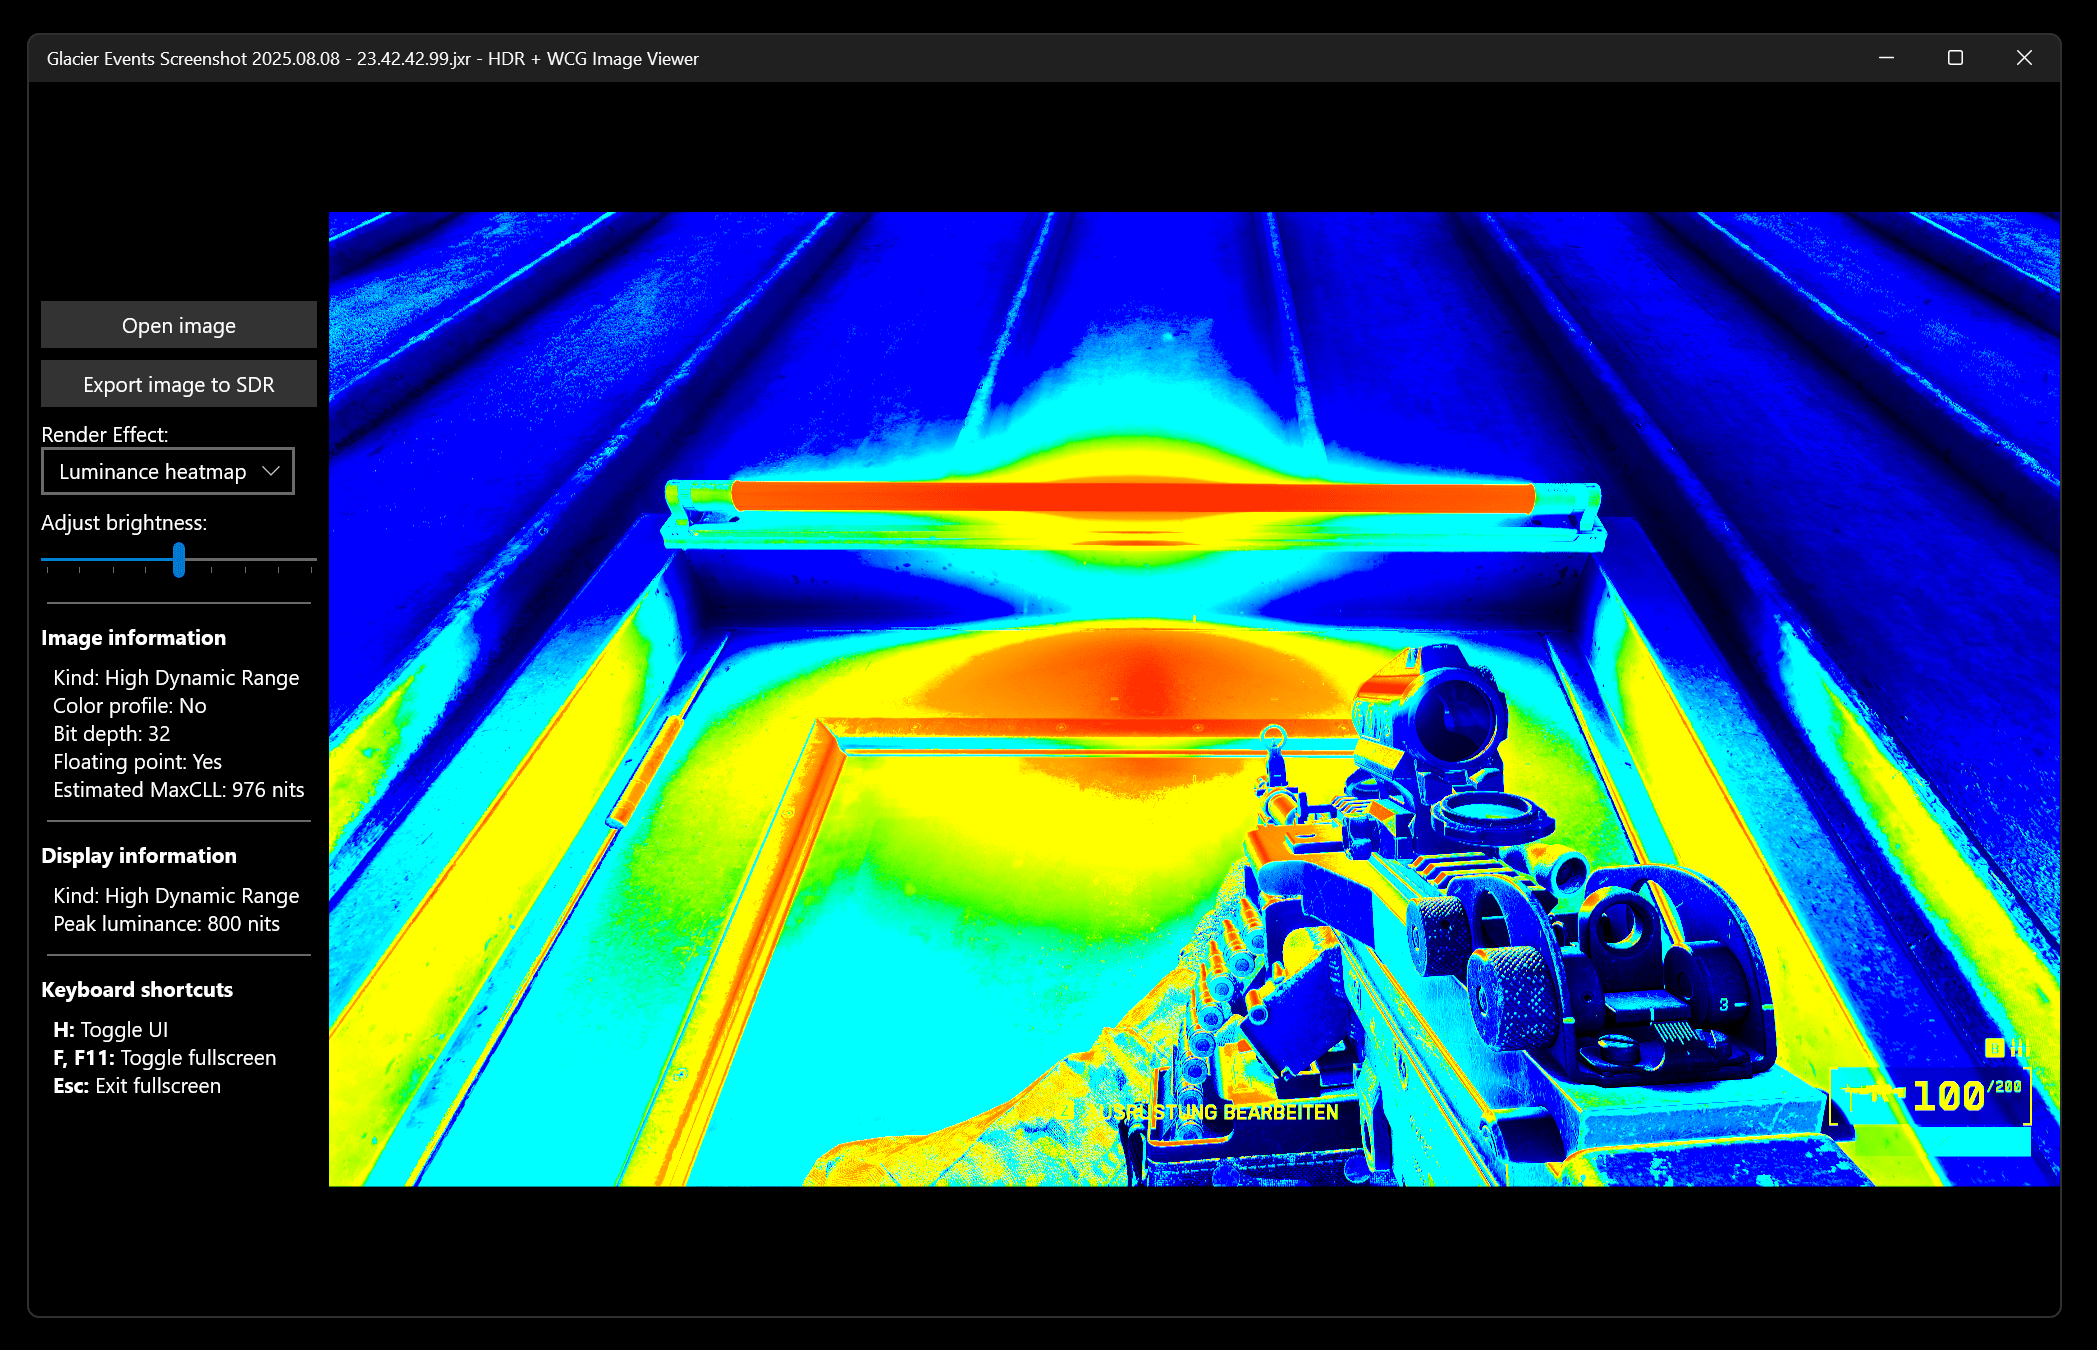Click the right end of the brightness slider track
The height and width of the screenshot is (1350, 2097).
coord(312,559)
